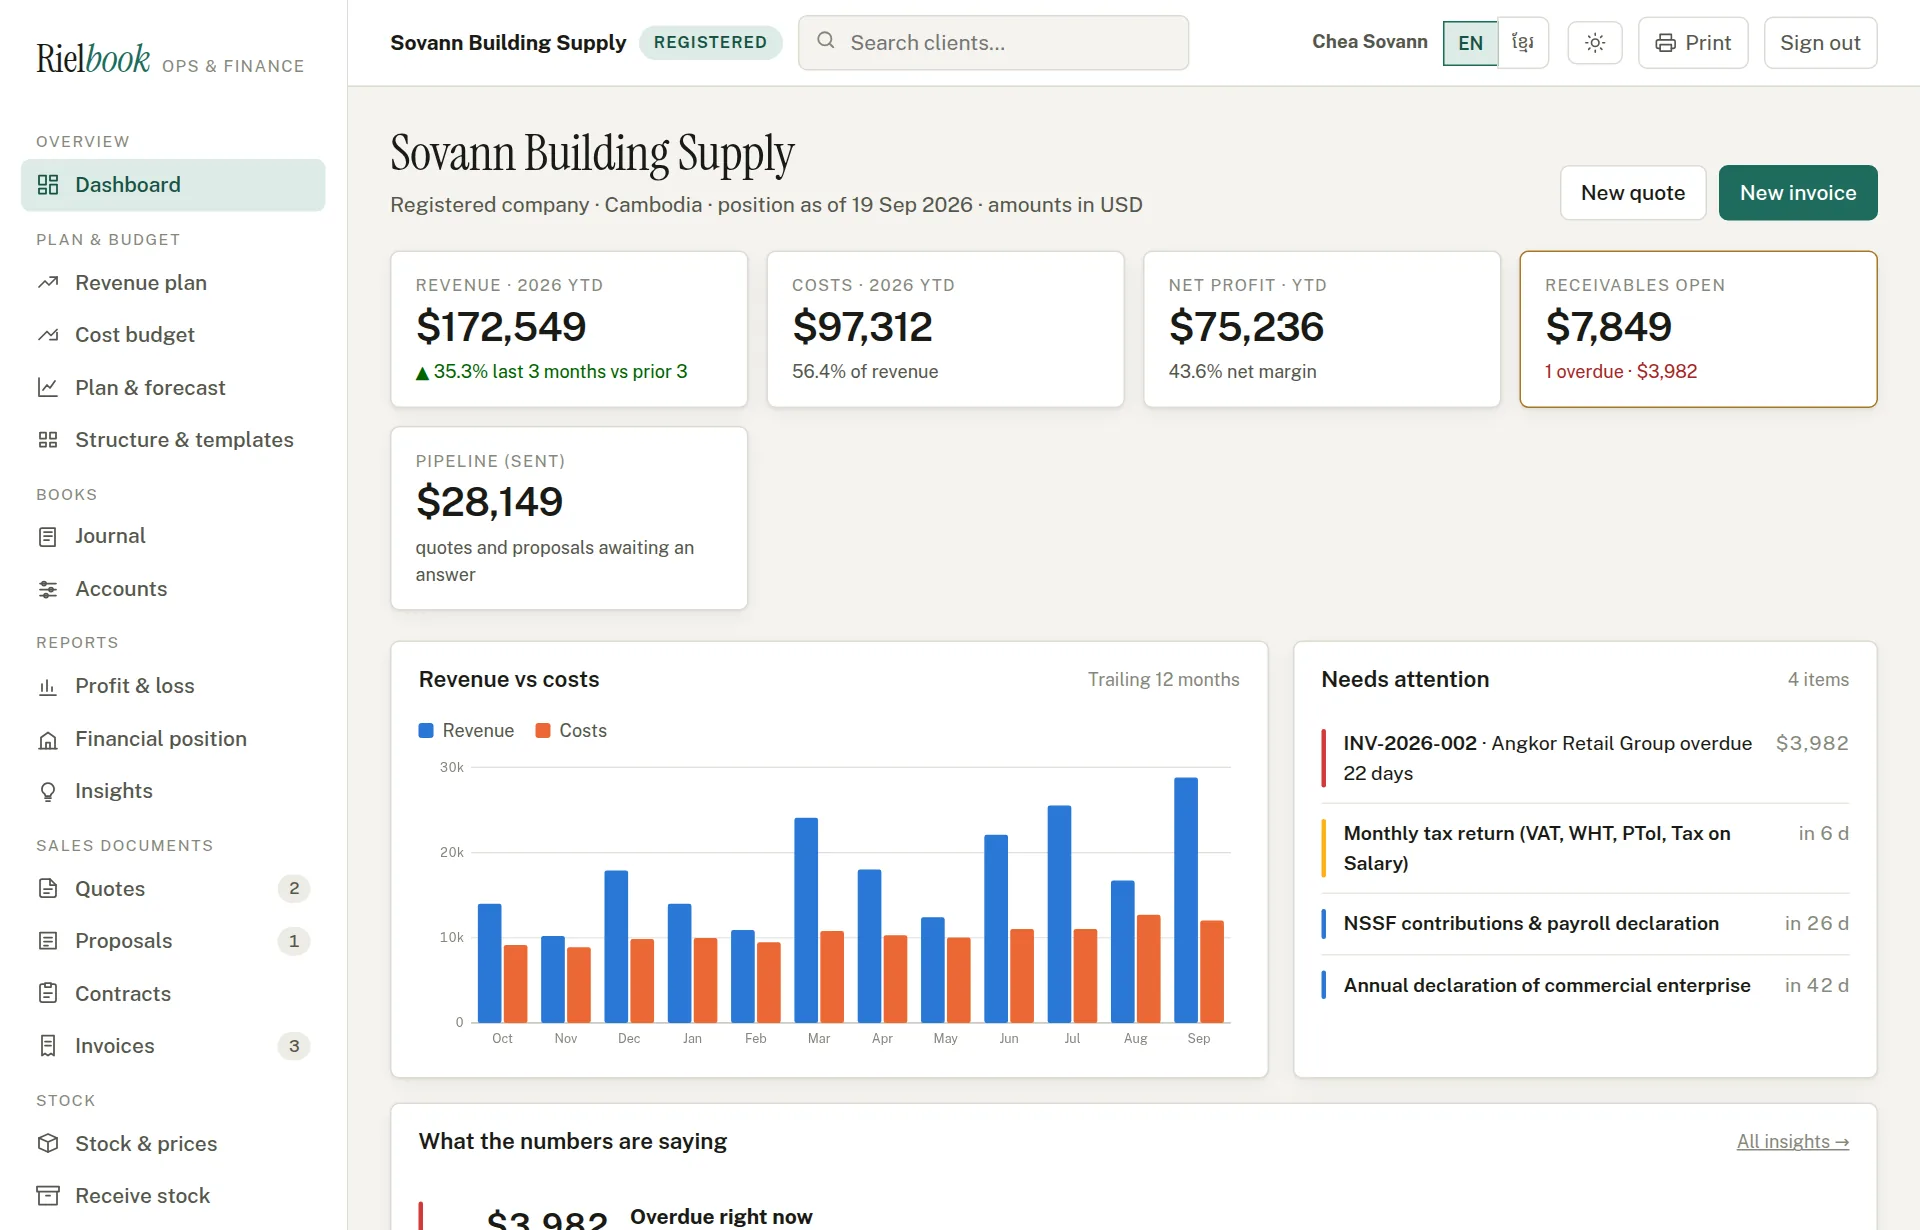The width and height of the screenshot is (1920, 1230).
Task: Toggle the light/dark theme sun button
Action: (x=1595, y=43)
